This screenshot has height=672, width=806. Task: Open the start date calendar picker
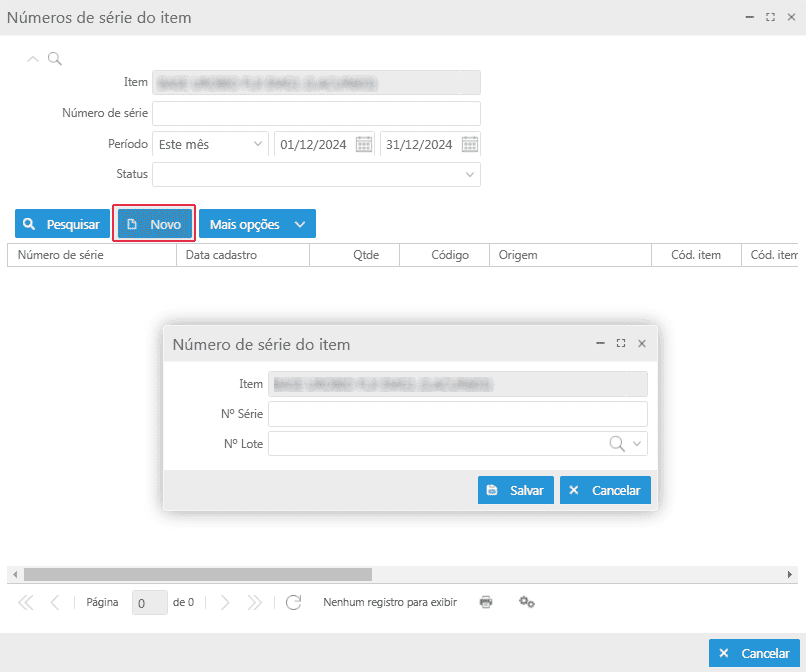pos(364,144)
